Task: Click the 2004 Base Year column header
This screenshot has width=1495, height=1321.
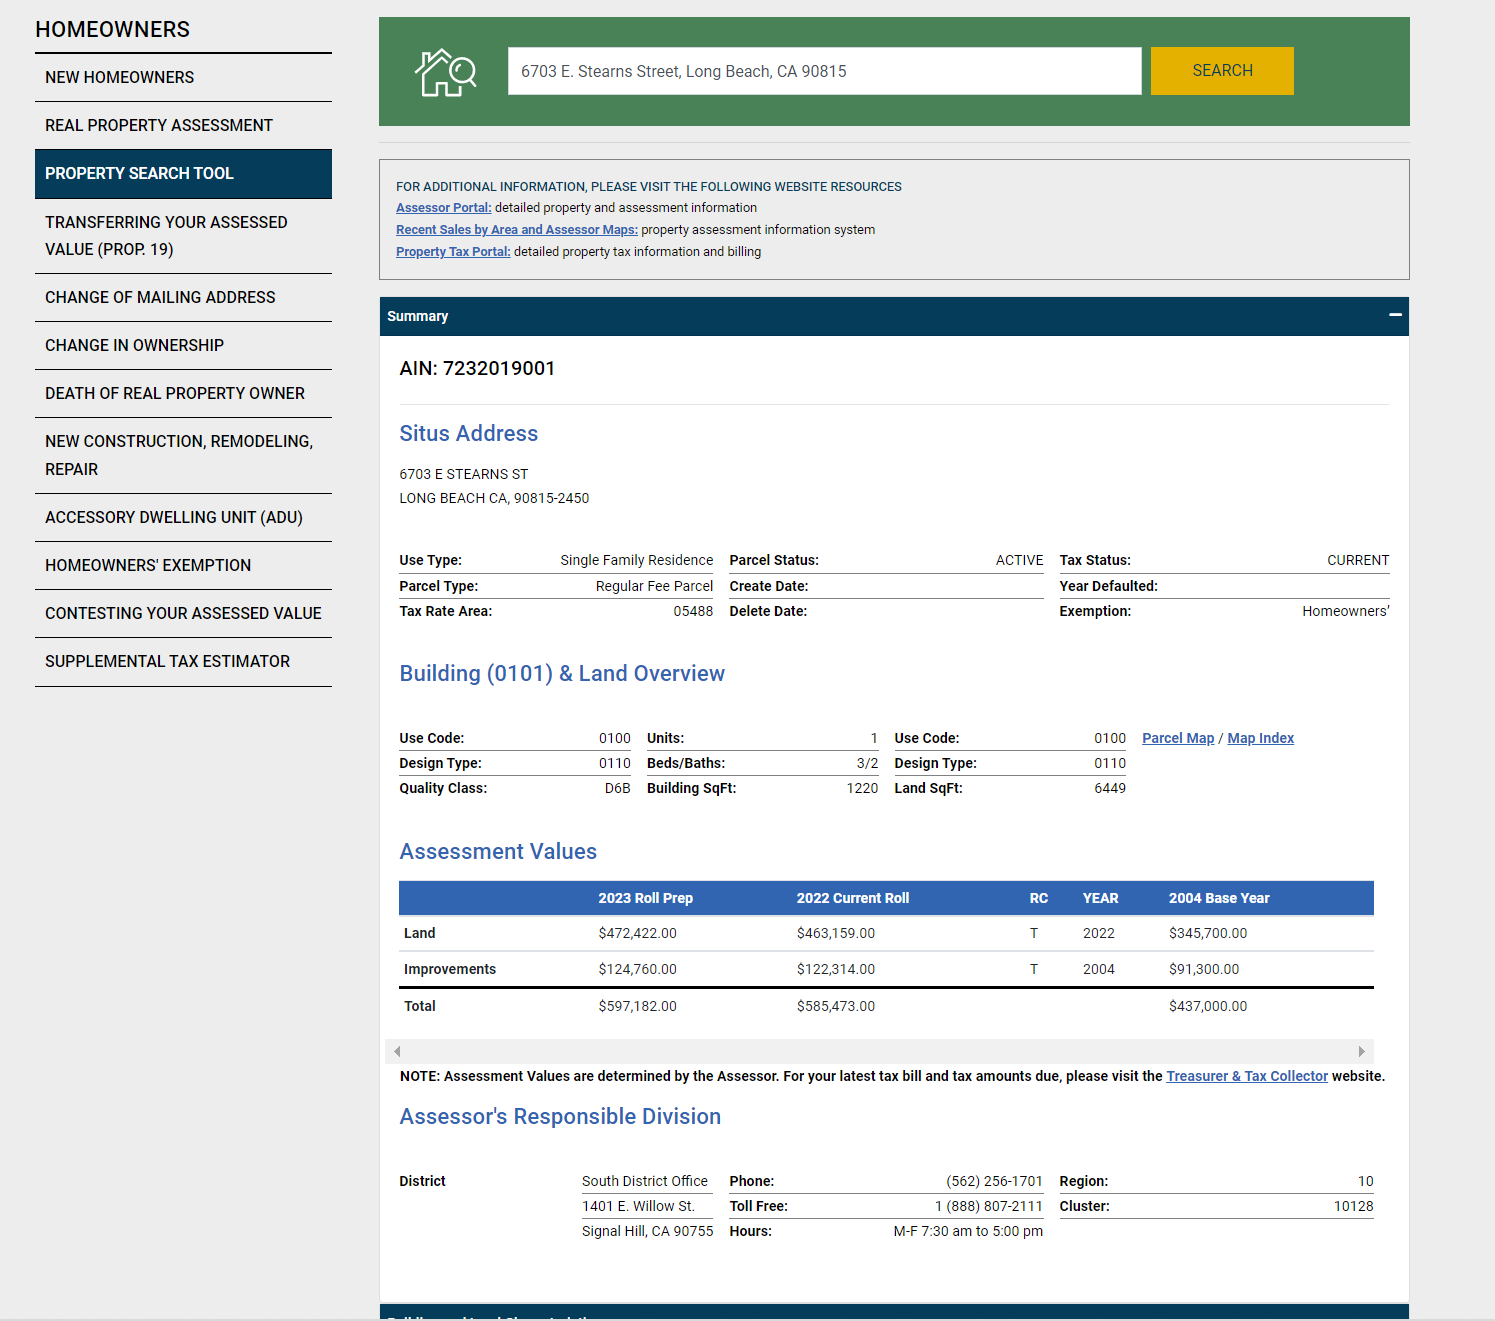Action: pyautogui.click(x=1218, y=898)
